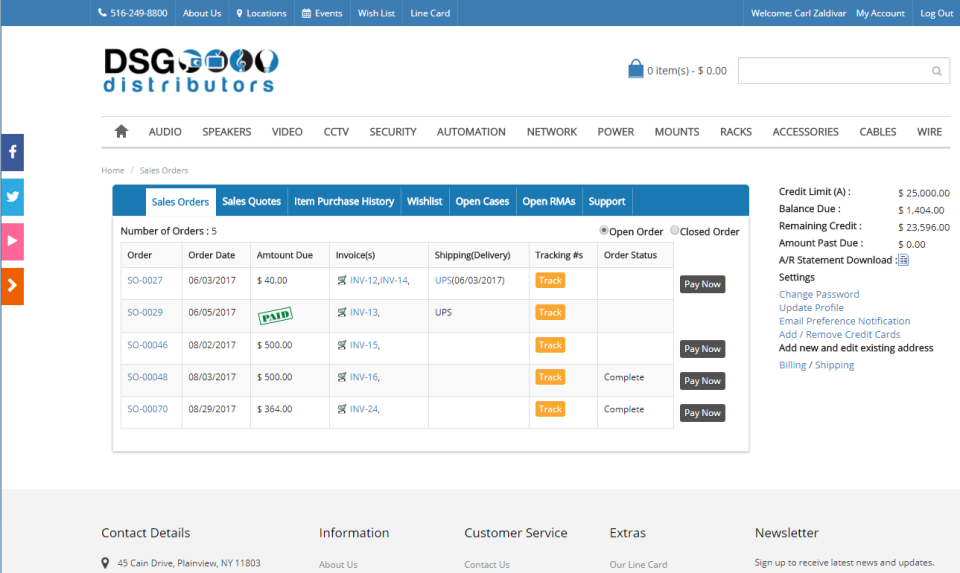
Task: Open the UPS shipping link for SO-0027
Action: [x=443, y=280]
